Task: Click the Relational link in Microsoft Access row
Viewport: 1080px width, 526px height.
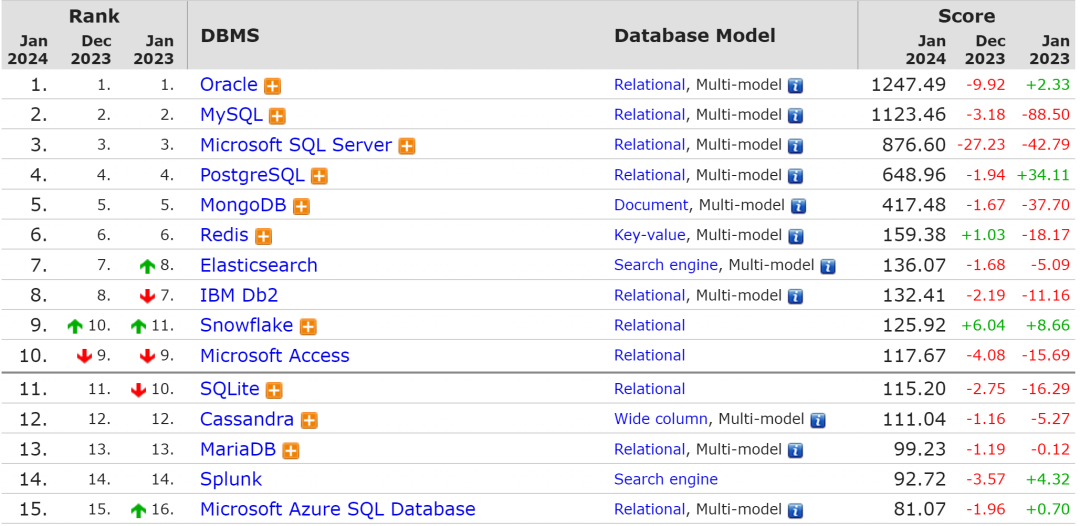Action: (650, 355)
